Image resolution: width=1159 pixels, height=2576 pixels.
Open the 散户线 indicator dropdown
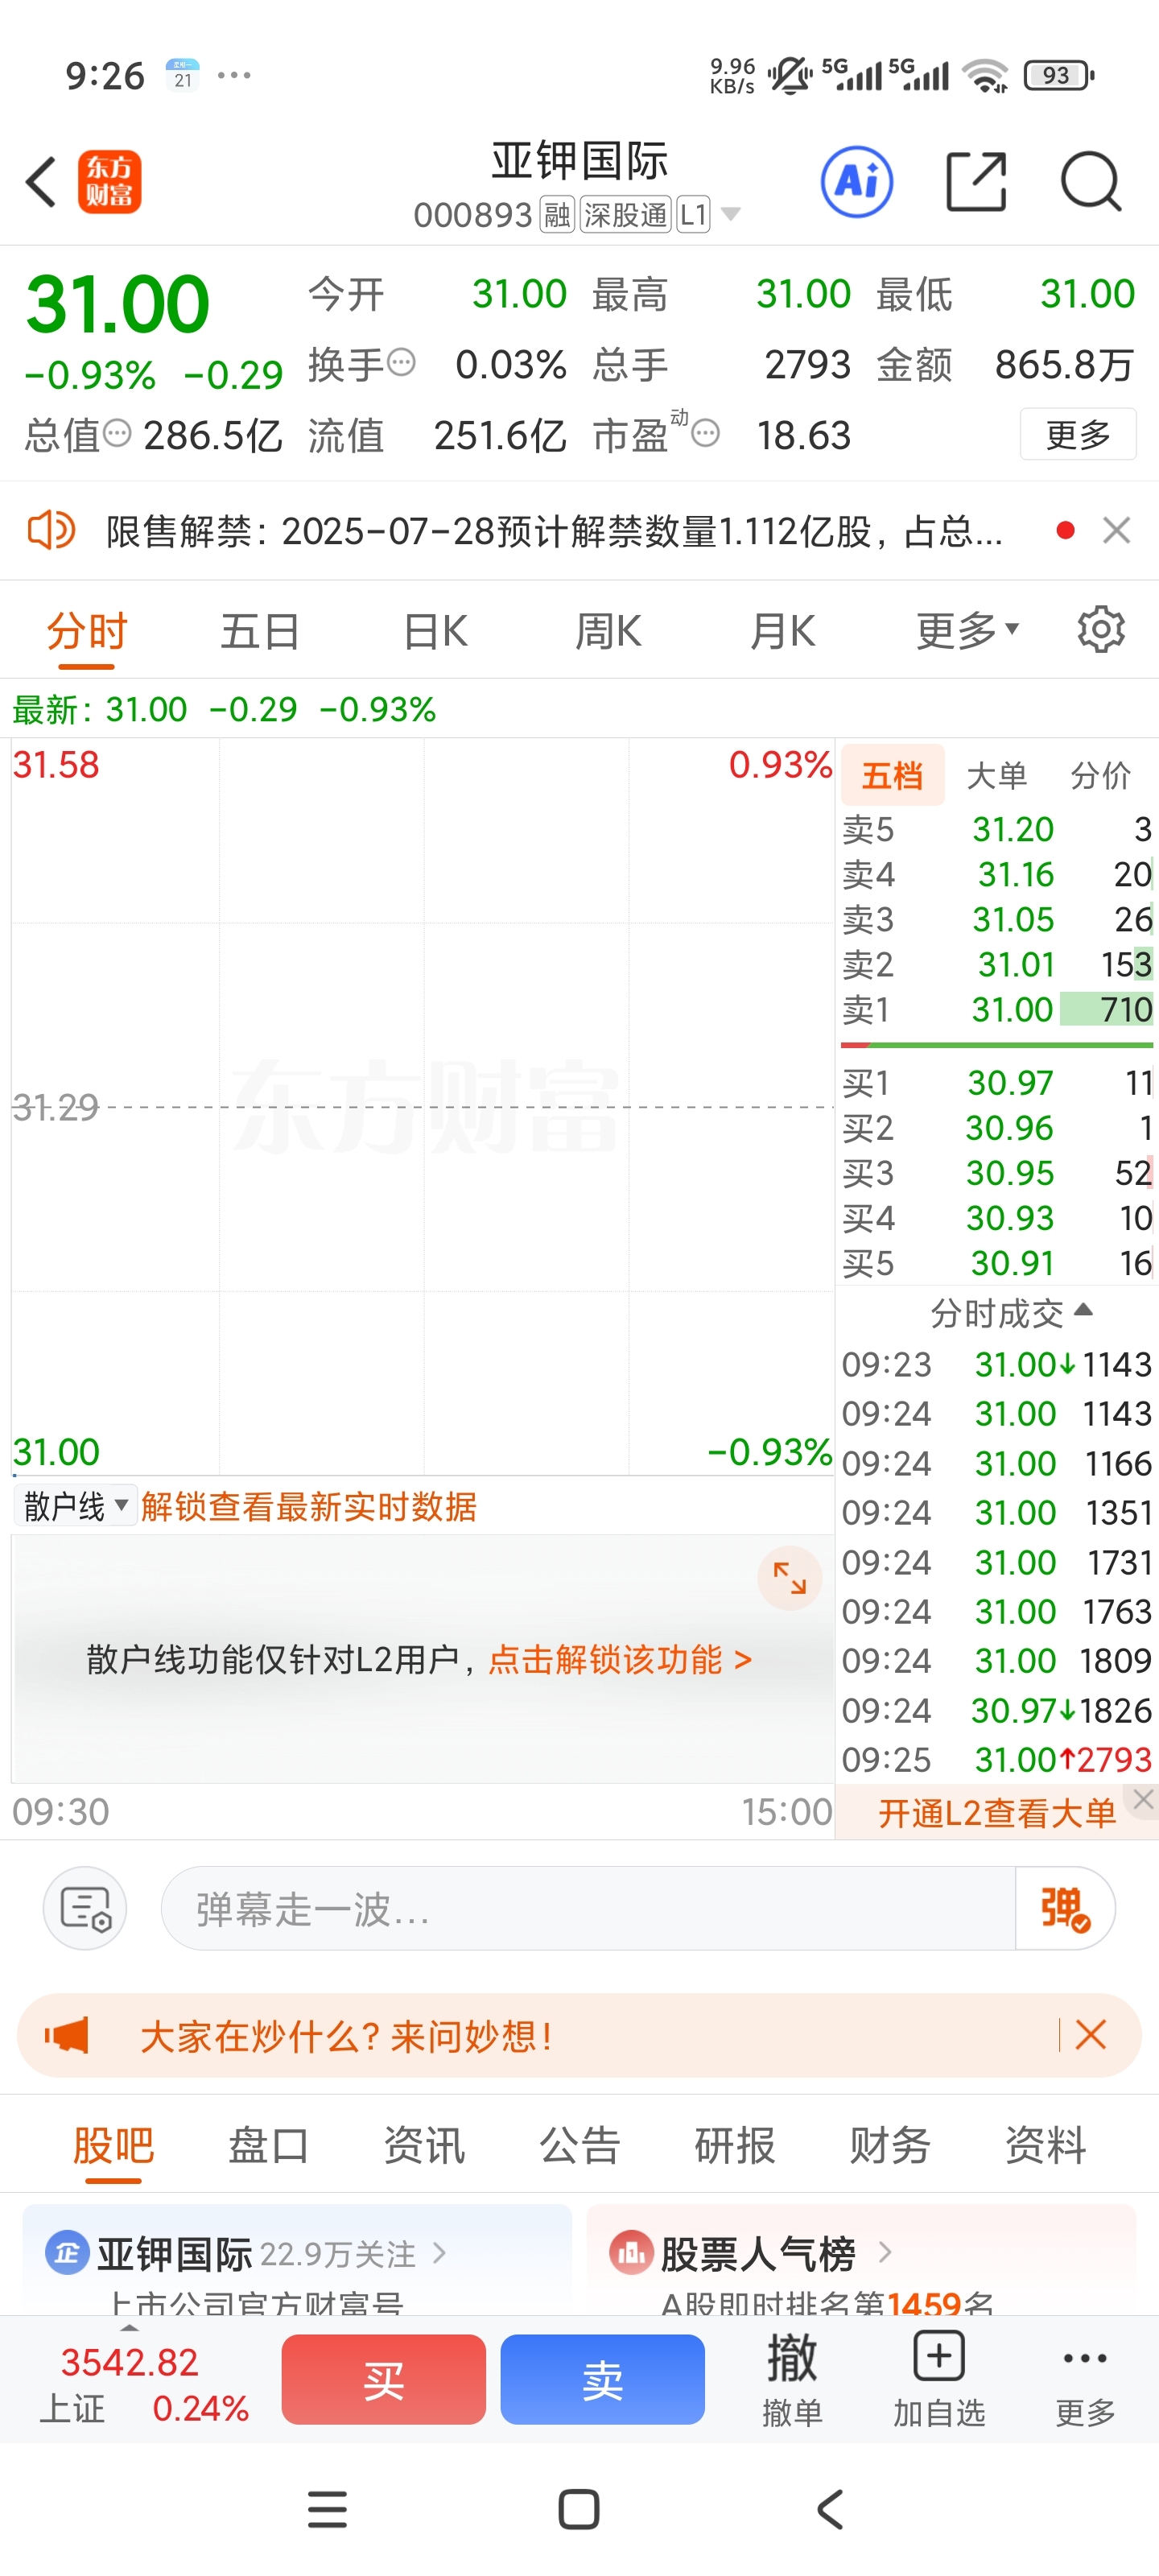click(75, 1506)
